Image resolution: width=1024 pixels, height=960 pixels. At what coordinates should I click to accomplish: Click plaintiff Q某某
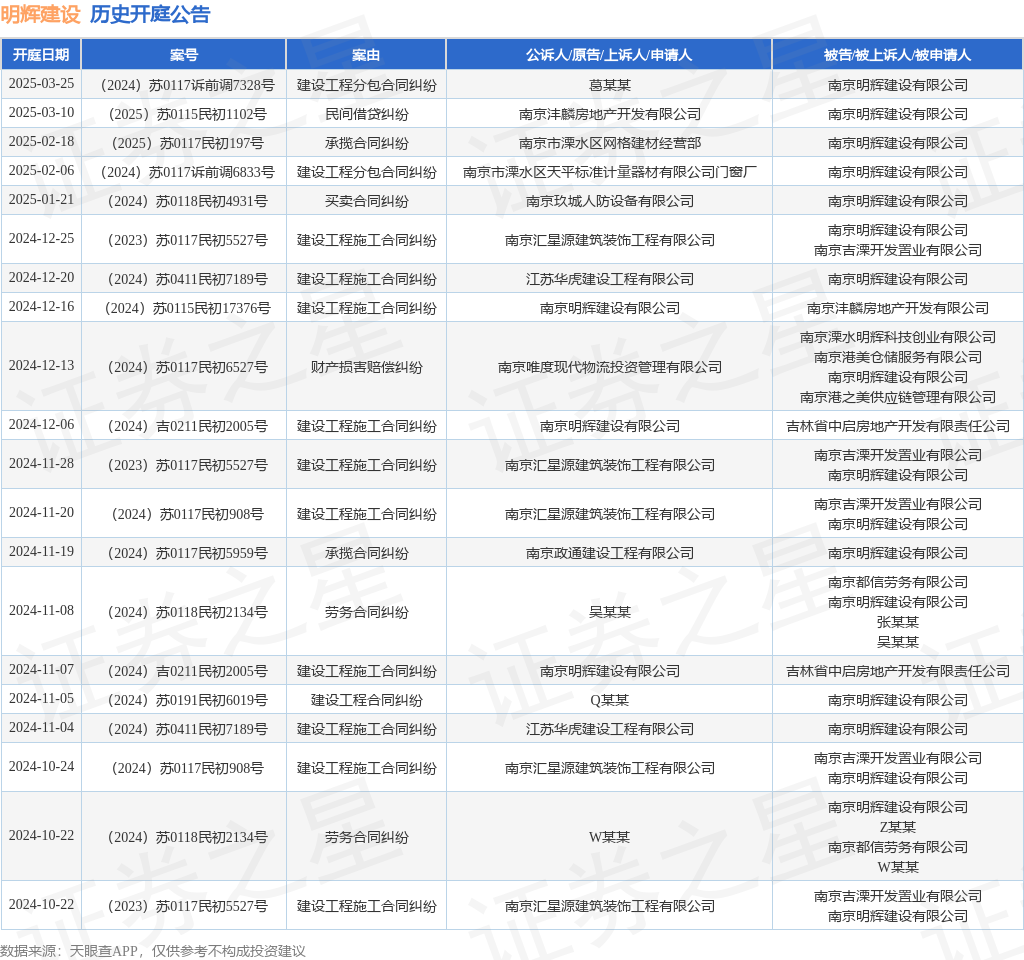(609, 700)
